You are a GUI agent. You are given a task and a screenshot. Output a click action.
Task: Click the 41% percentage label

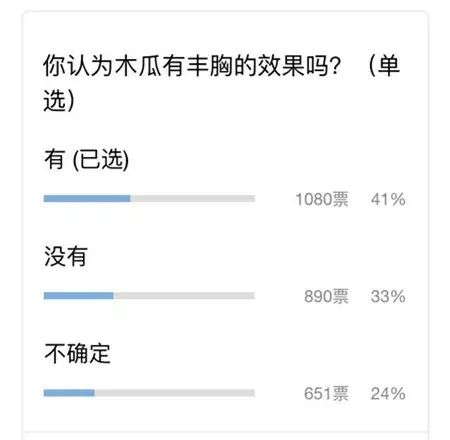pos(388,199)
